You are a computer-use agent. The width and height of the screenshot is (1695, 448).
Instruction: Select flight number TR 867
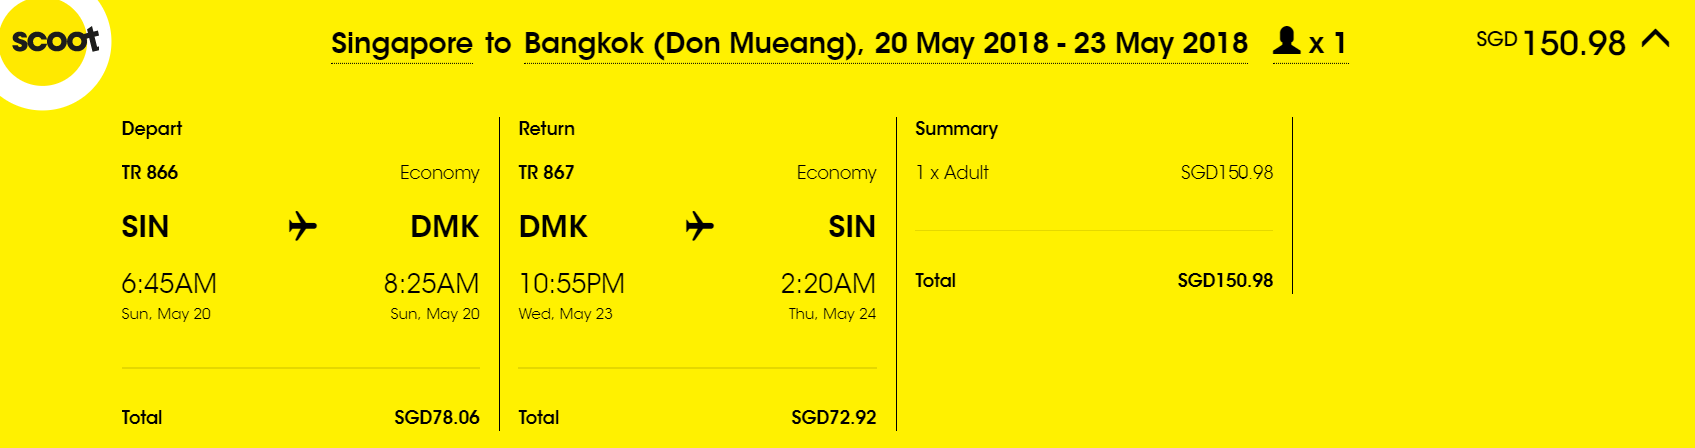click(546, 172)
